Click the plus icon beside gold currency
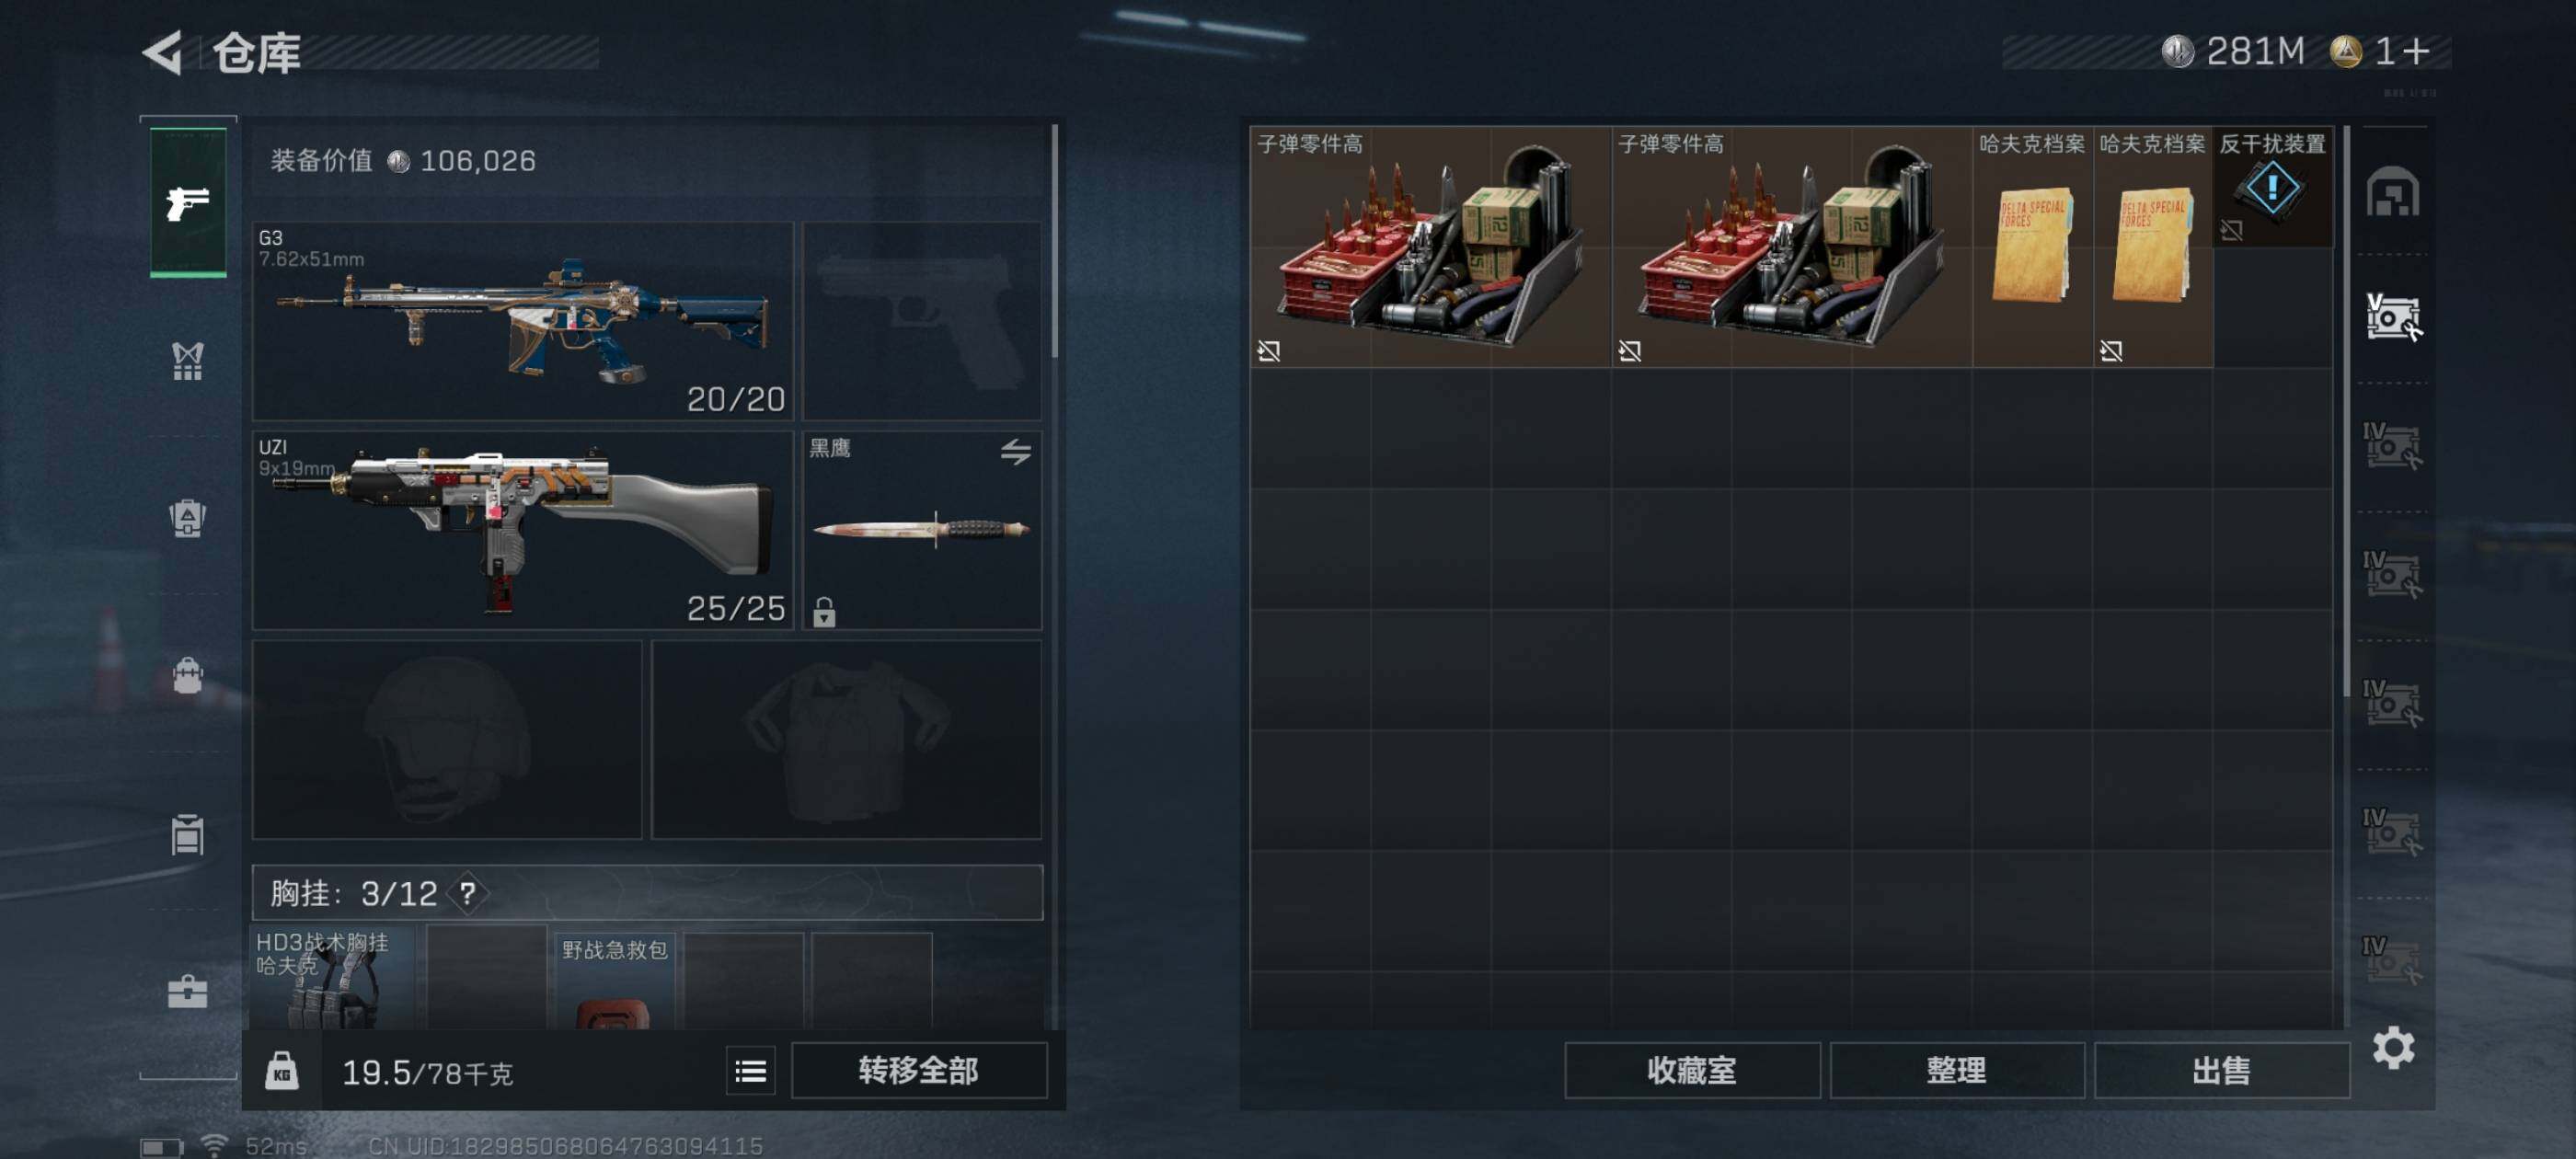This screenshot has width=2576, height=1159. click(2415, 51)
